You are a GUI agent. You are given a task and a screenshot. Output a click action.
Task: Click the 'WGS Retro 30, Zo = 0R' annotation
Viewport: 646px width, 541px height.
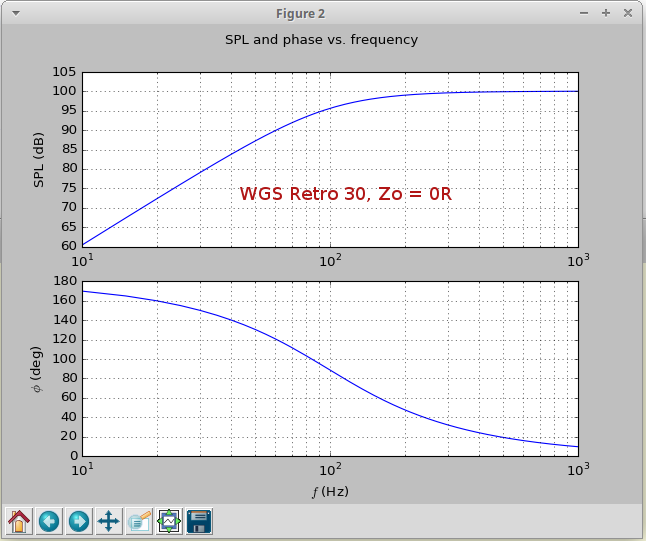(346, 194)
